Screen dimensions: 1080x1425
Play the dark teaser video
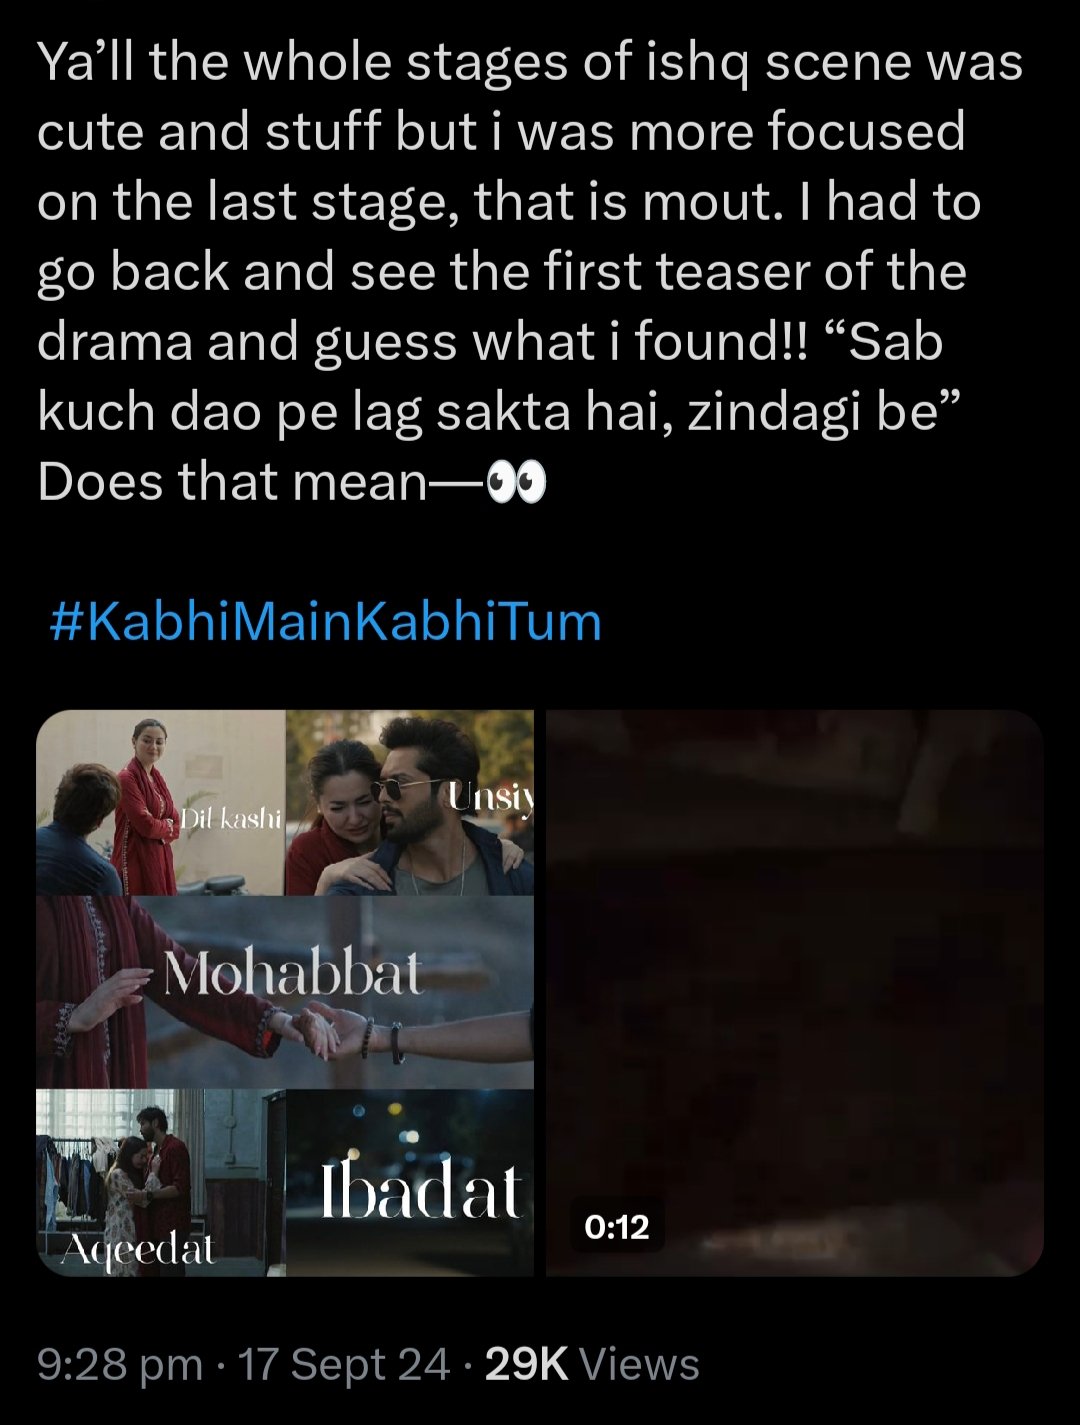795,993
